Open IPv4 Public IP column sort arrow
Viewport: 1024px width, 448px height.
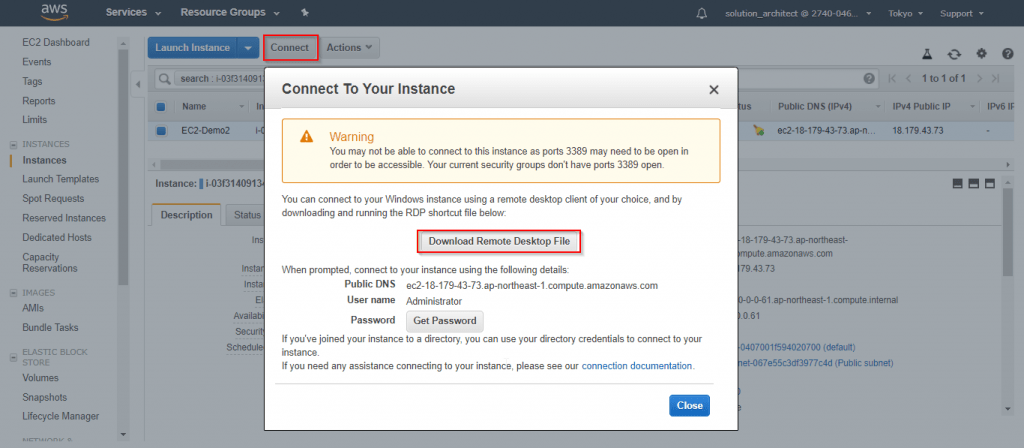pos(972,106)
